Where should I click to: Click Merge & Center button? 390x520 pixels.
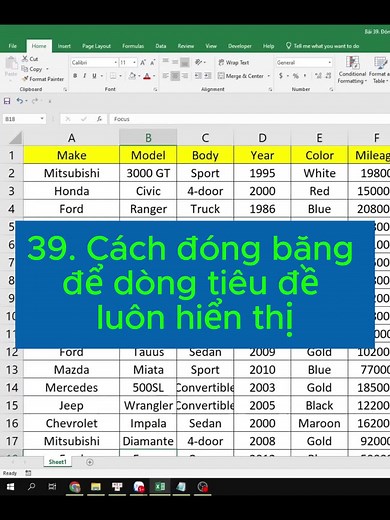point(241,76)
